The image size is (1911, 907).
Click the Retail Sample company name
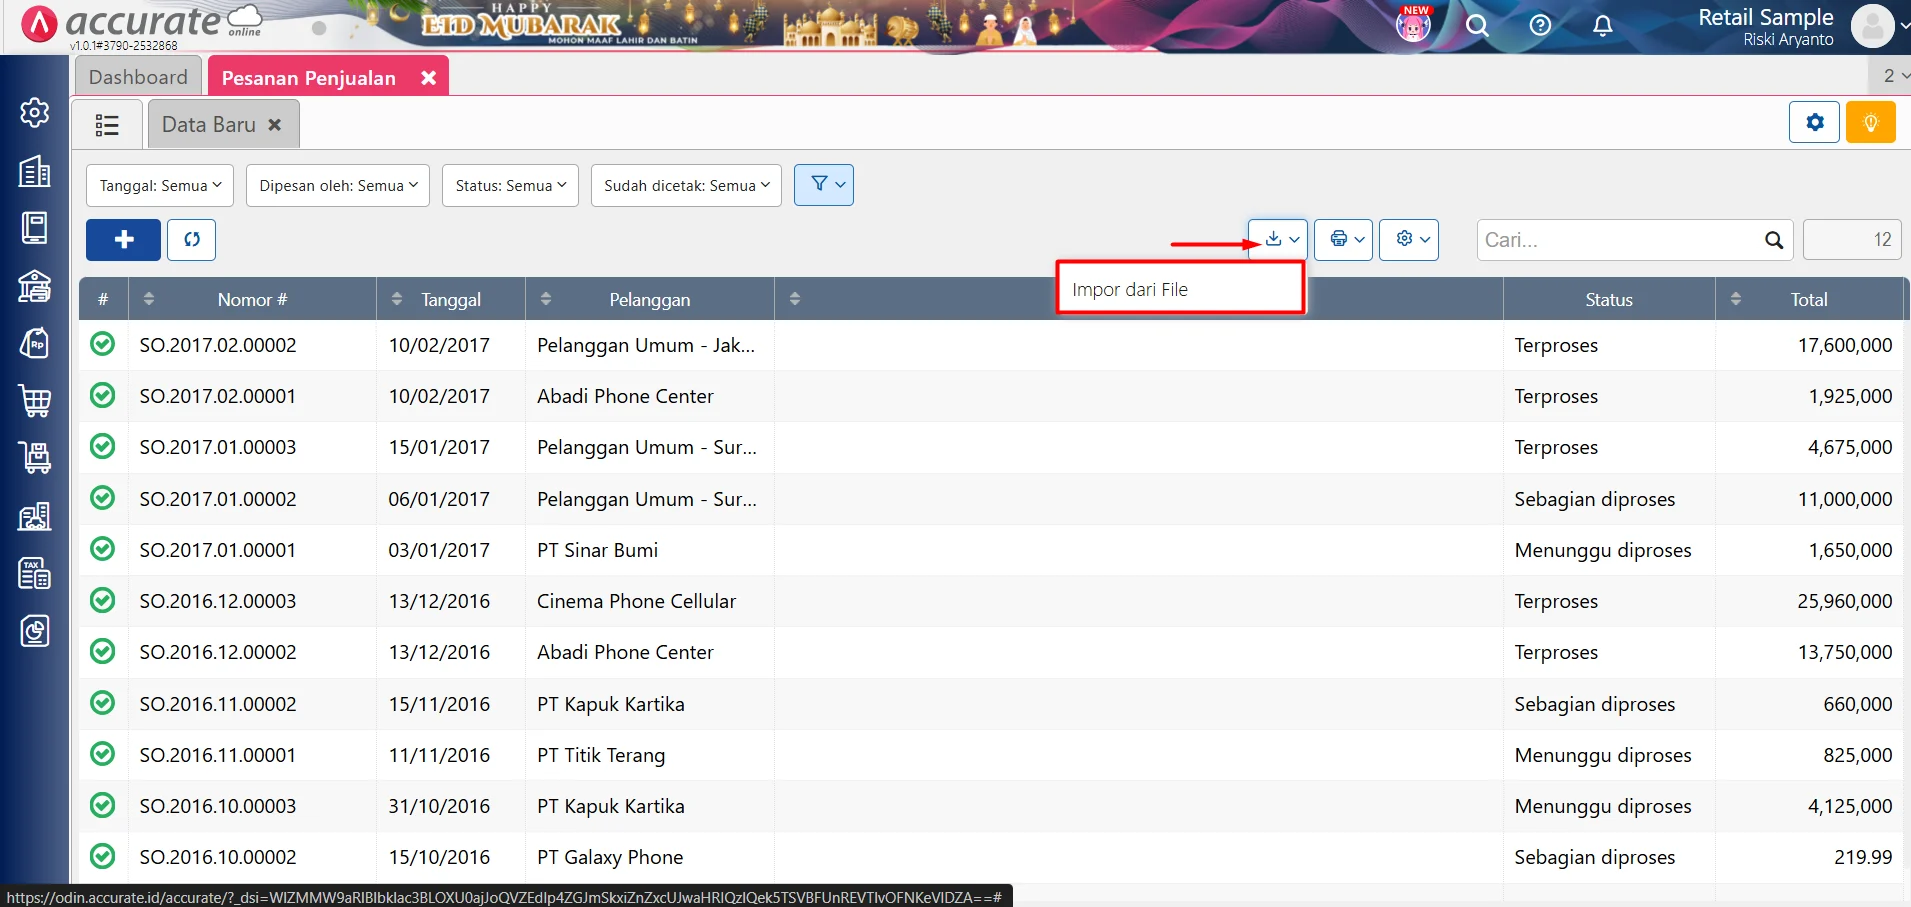tap(1765, 17)
